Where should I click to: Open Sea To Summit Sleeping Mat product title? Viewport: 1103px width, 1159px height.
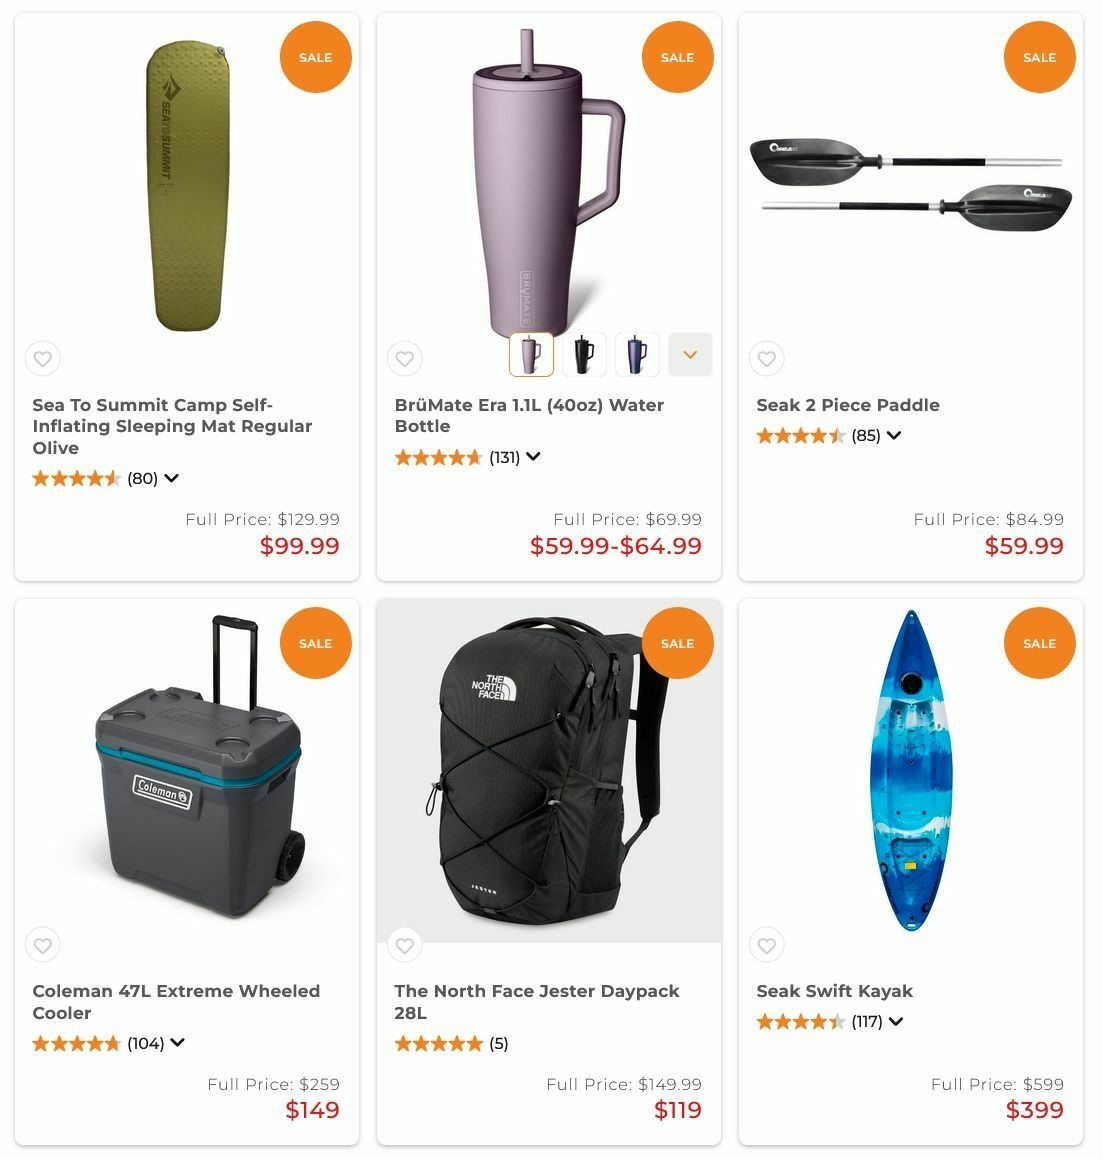coord(172,426)
